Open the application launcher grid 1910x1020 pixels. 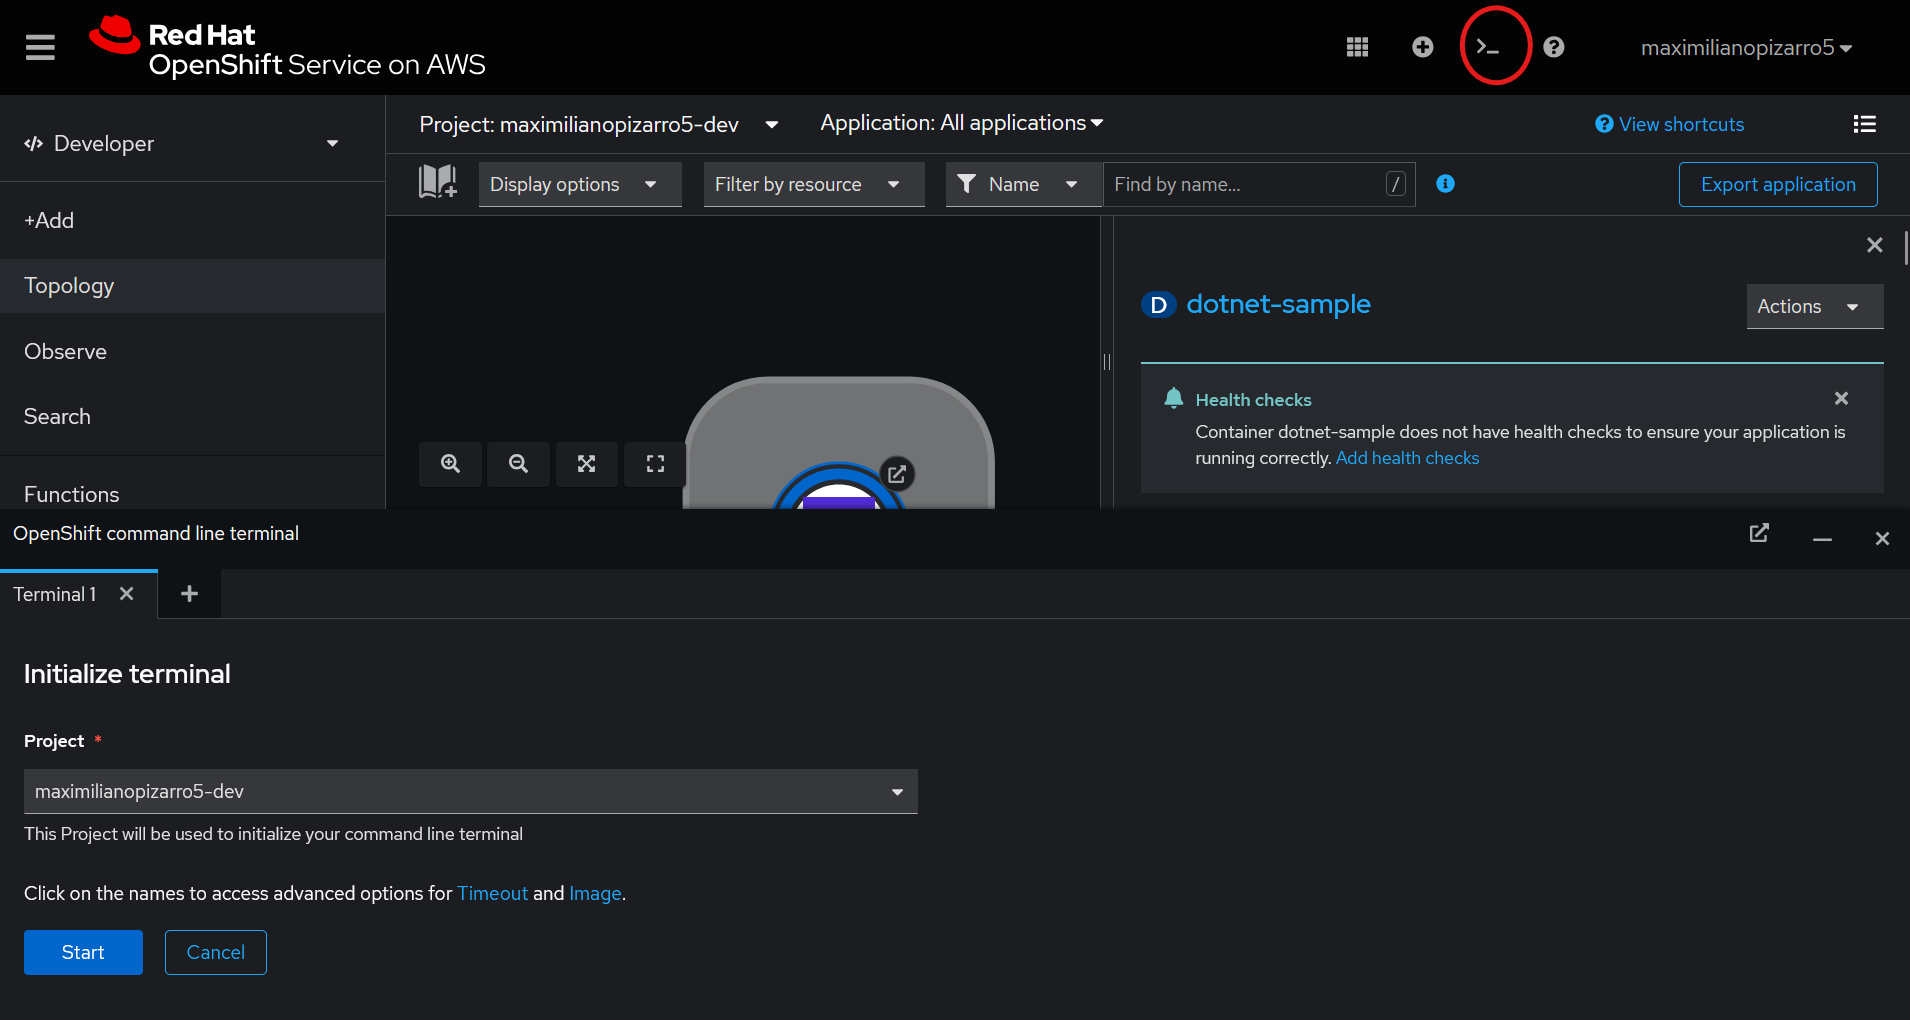1357,47
